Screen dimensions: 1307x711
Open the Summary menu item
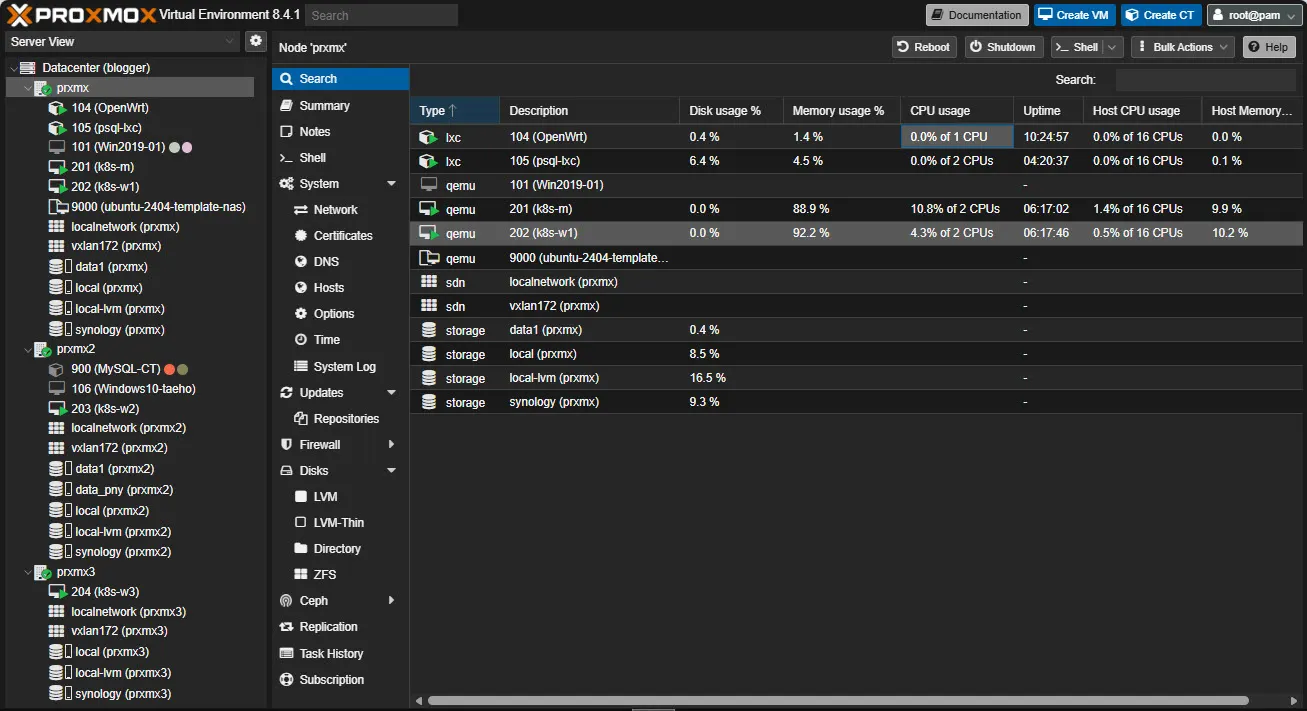click(x=340, y=106)
